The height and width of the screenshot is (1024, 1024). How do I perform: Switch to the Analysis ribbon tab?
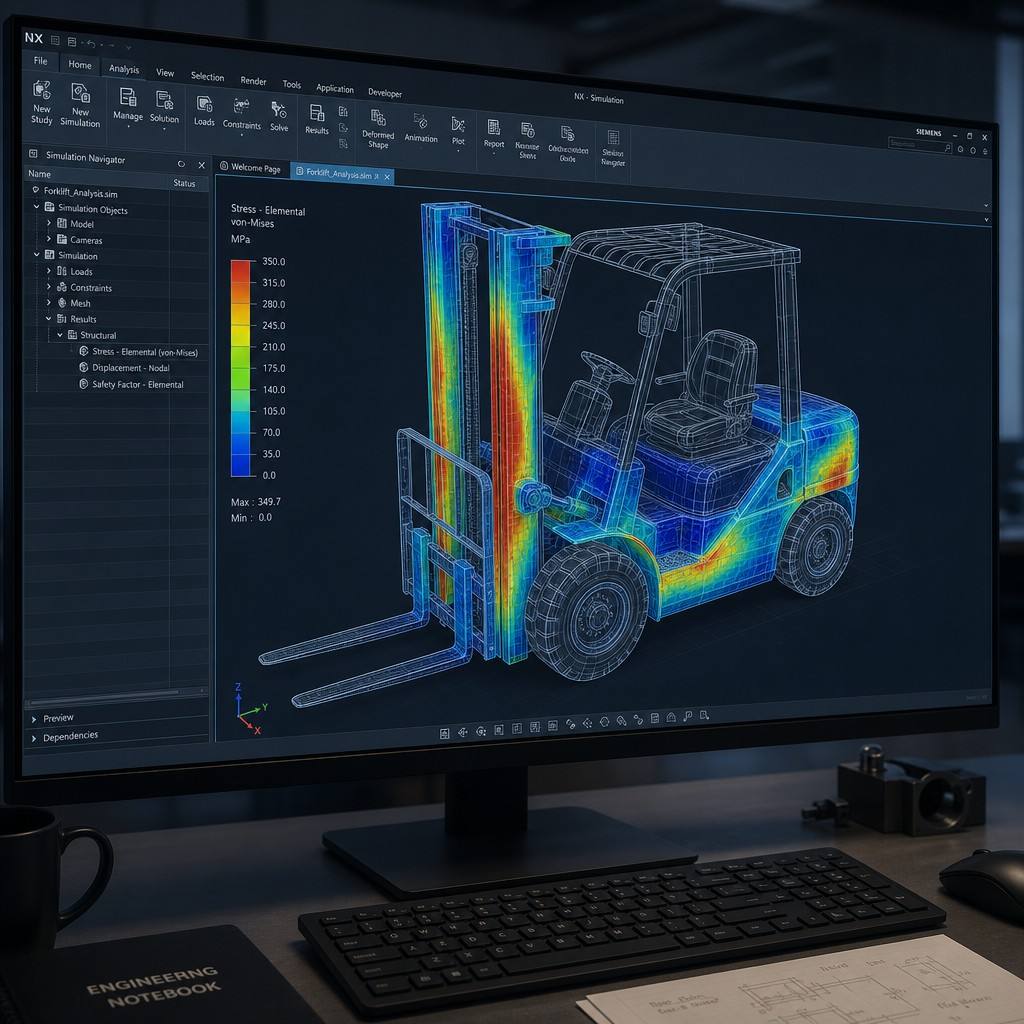123,69
